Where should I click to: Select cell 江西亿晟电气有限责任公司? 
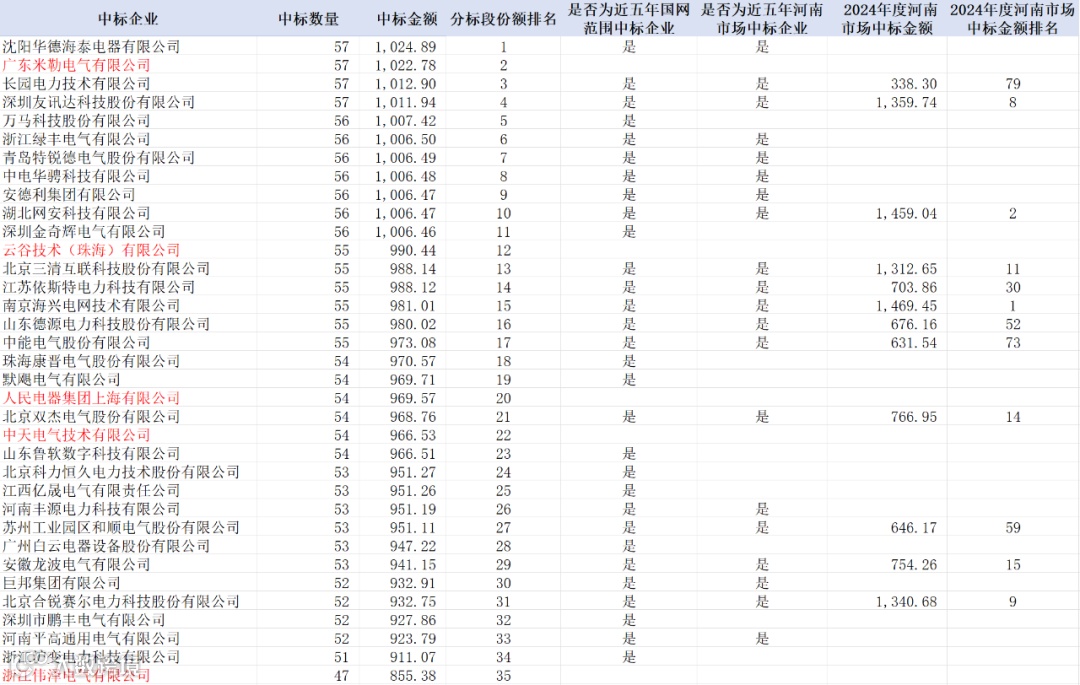[92, 491]
